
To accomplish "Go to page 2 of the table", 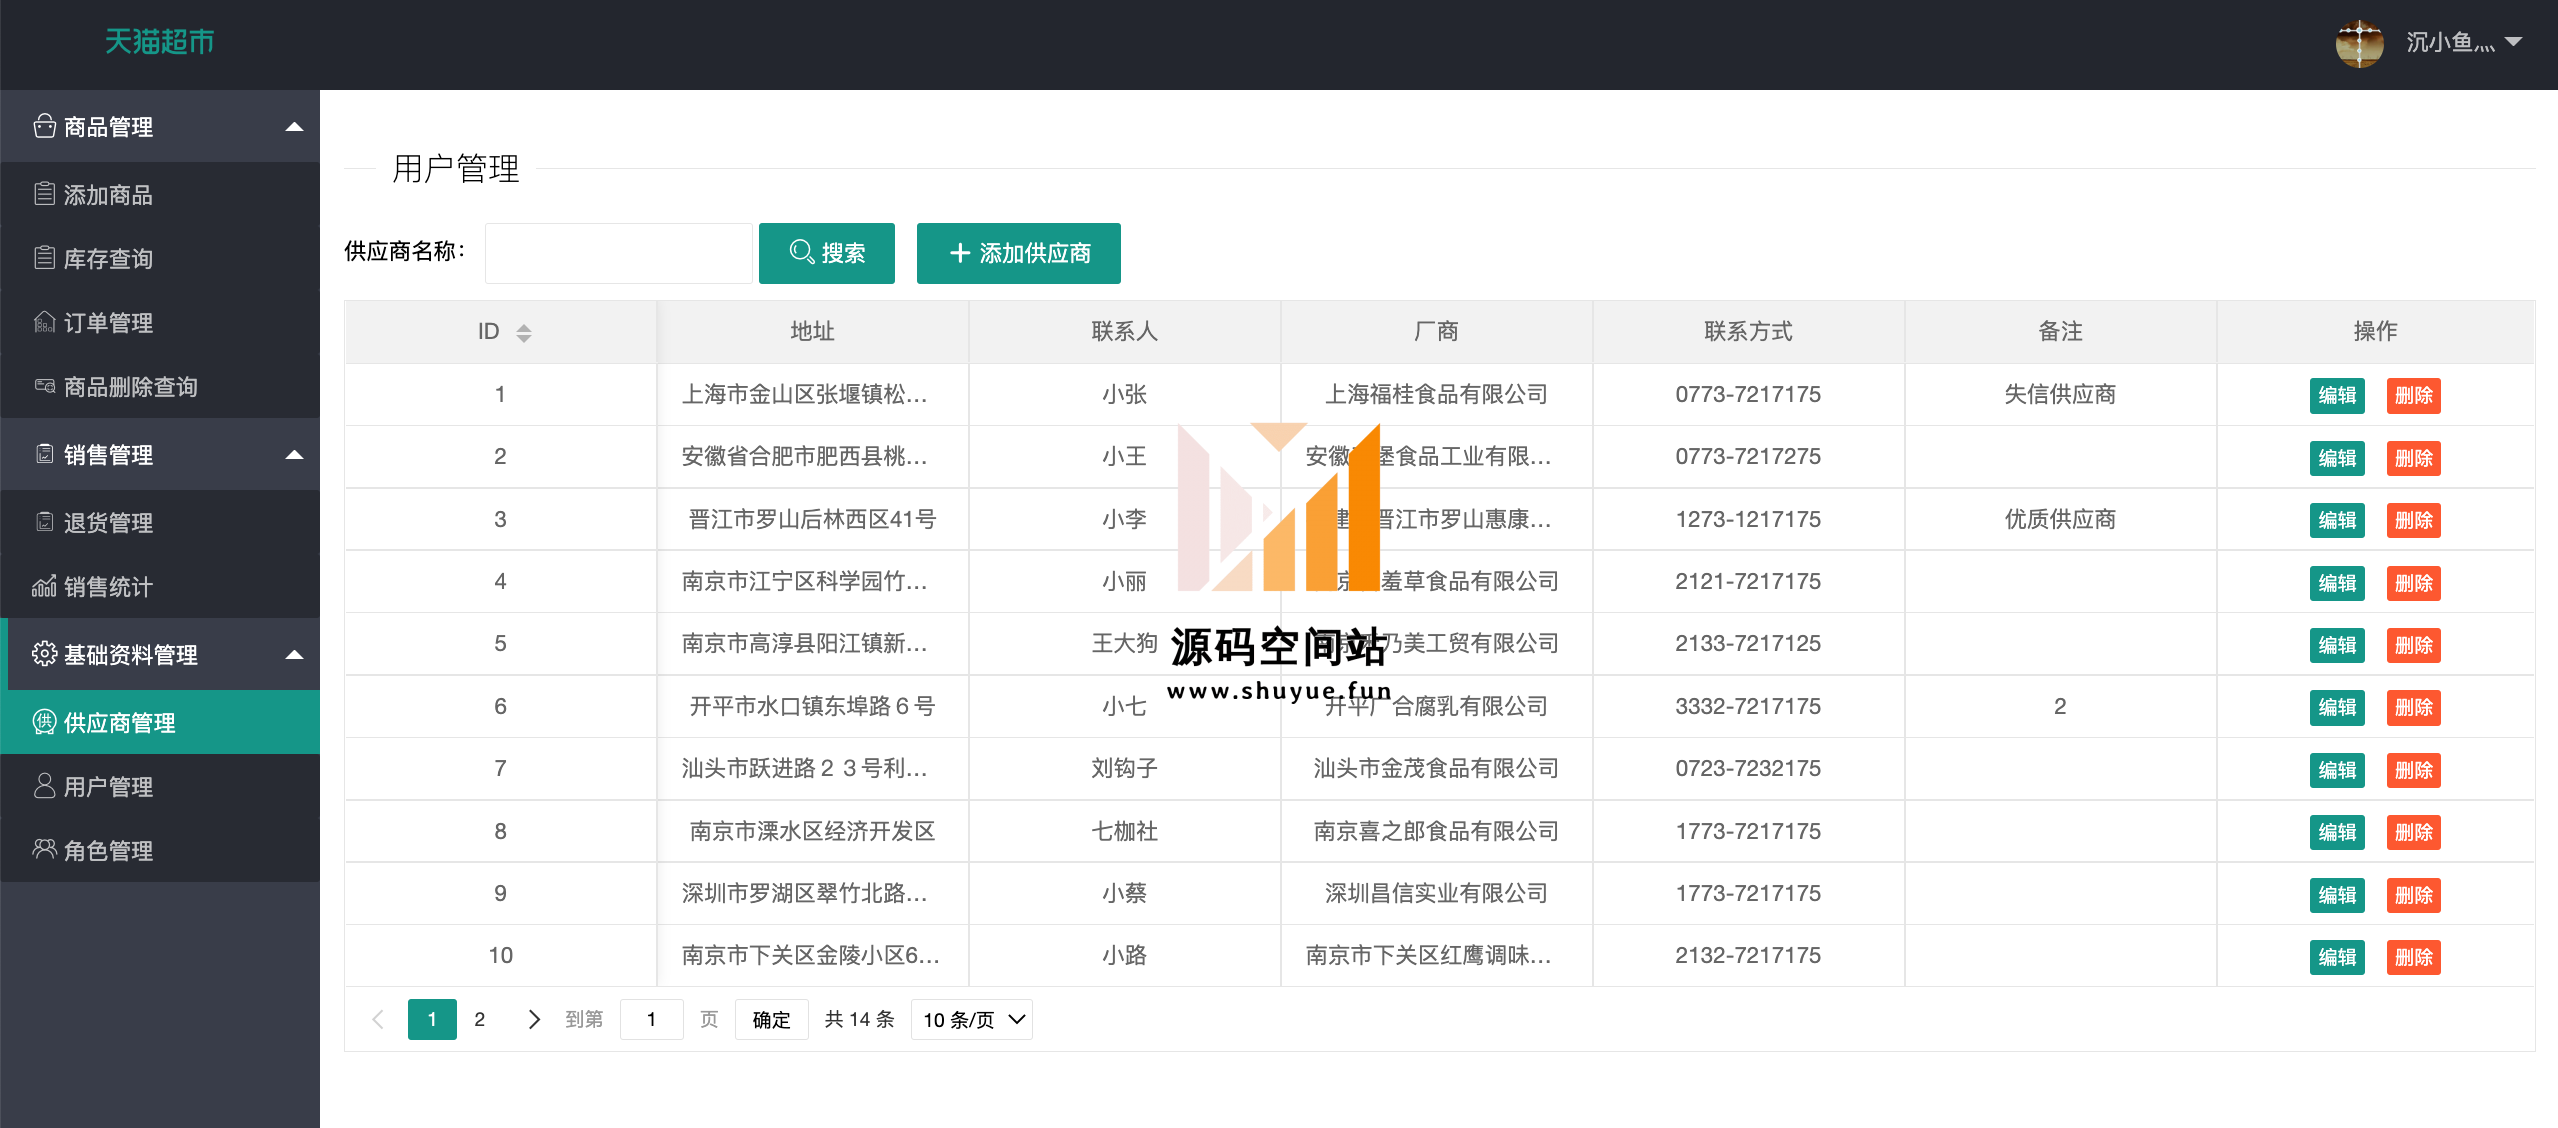I will [480, 1019].
